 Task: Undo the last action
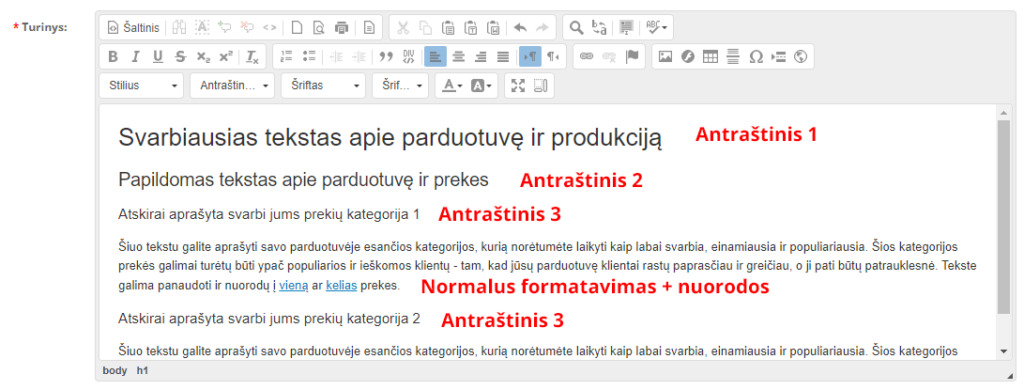(520, 27)
